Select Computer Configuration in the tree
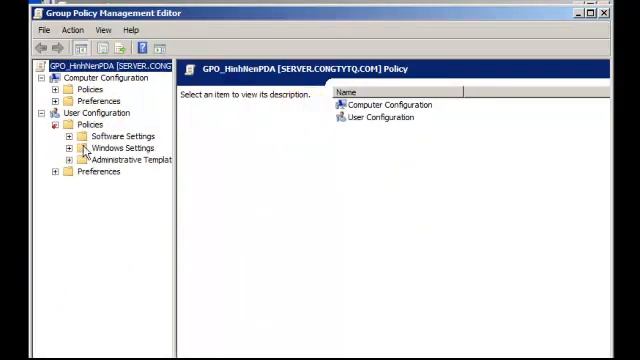 [106, 78]
